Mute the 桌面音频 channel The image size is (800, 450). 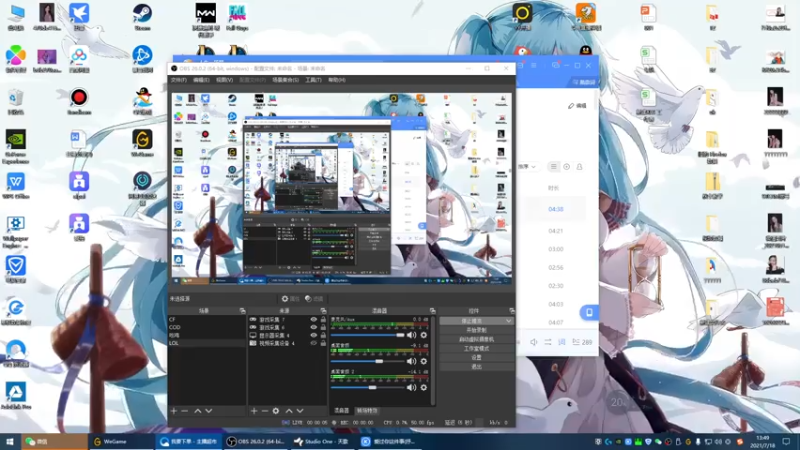click(411, 361)
